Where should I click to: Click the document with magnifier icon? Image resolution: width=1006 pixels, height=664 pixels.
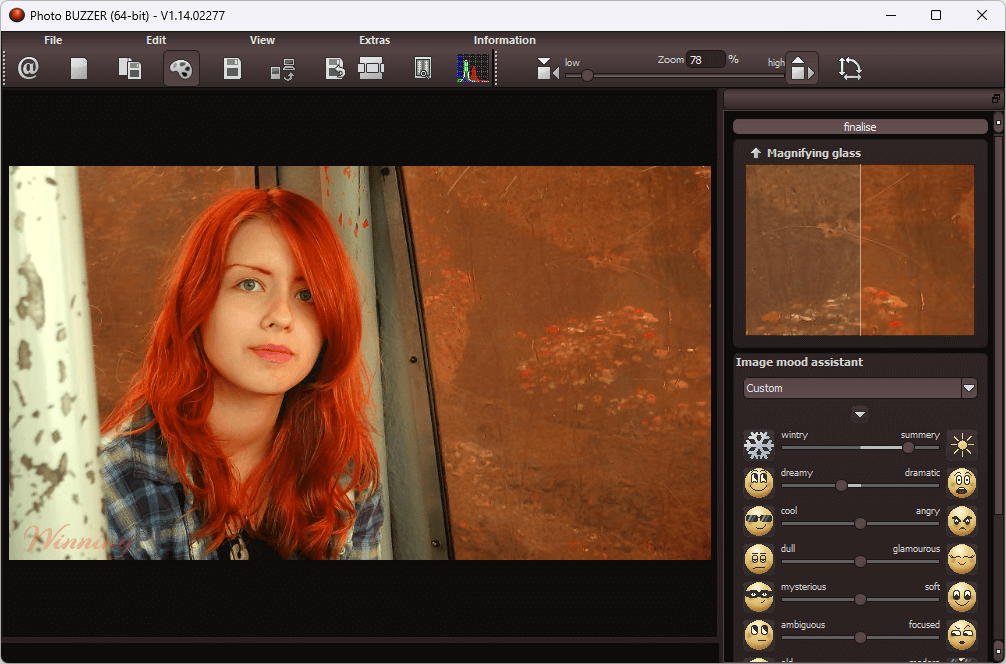[x=423, y=68]
